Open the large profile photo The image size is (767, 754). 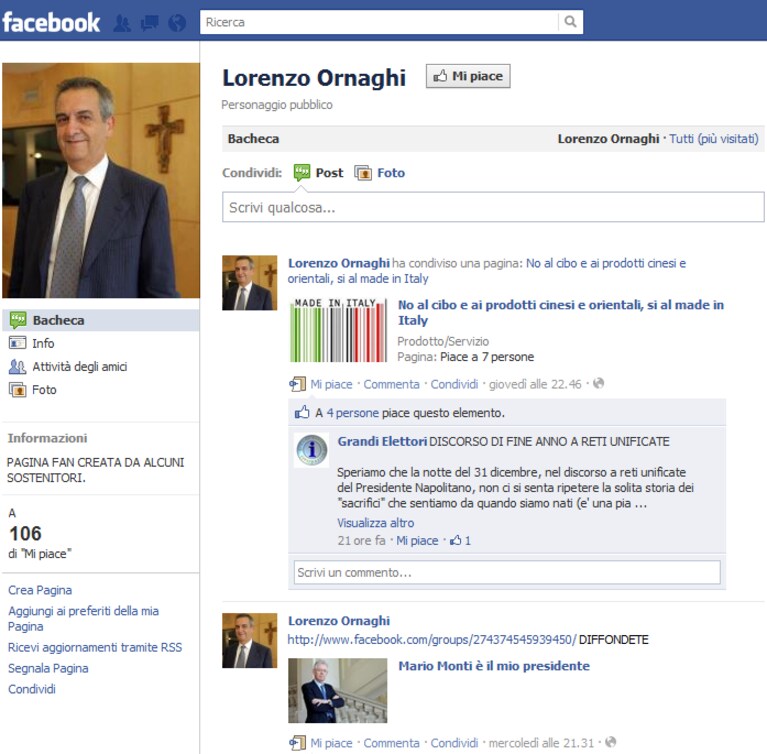101,180
